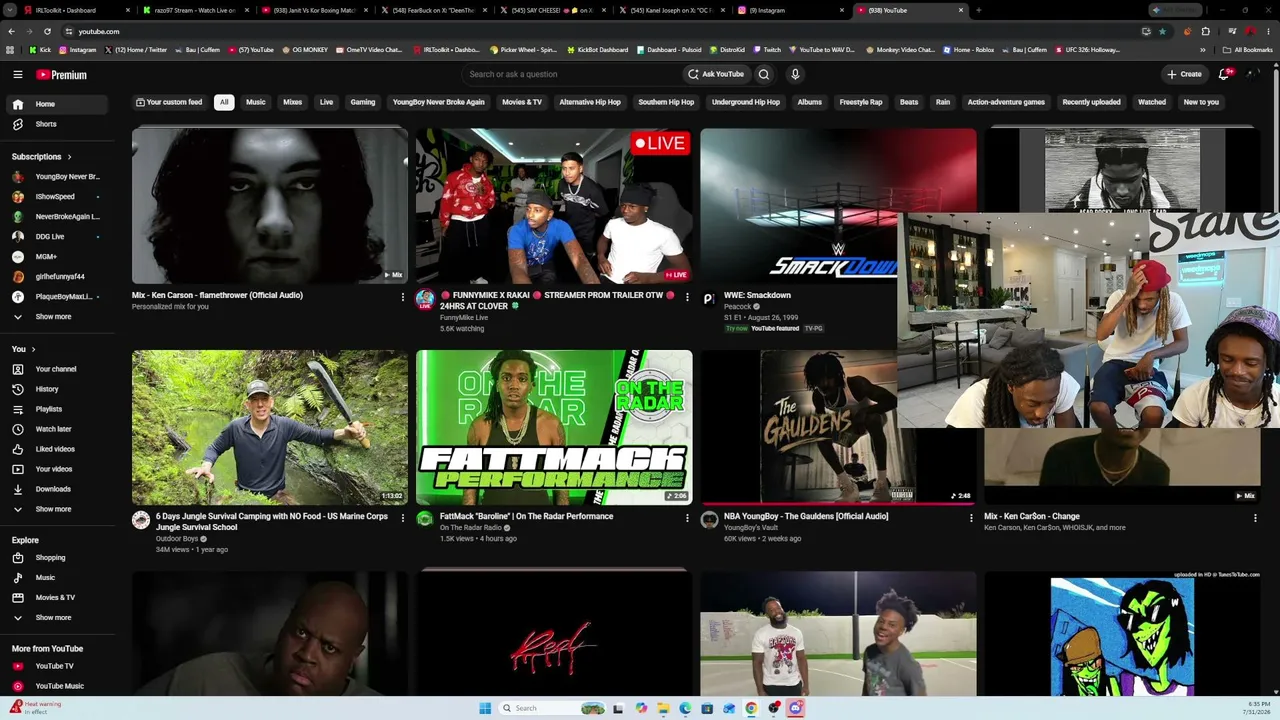Switch to the Instagram browser tab
Viewport: 1280px width, 720px height.
click(x=790, y=10)
